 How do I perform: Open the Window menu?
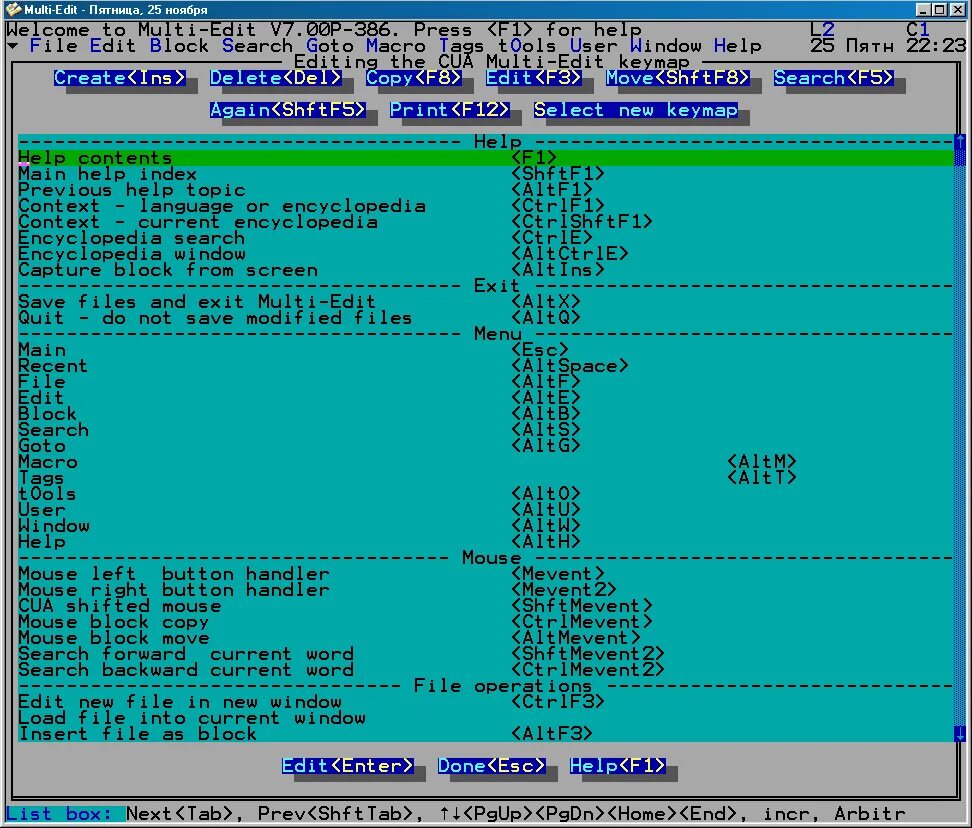(666, 45)
